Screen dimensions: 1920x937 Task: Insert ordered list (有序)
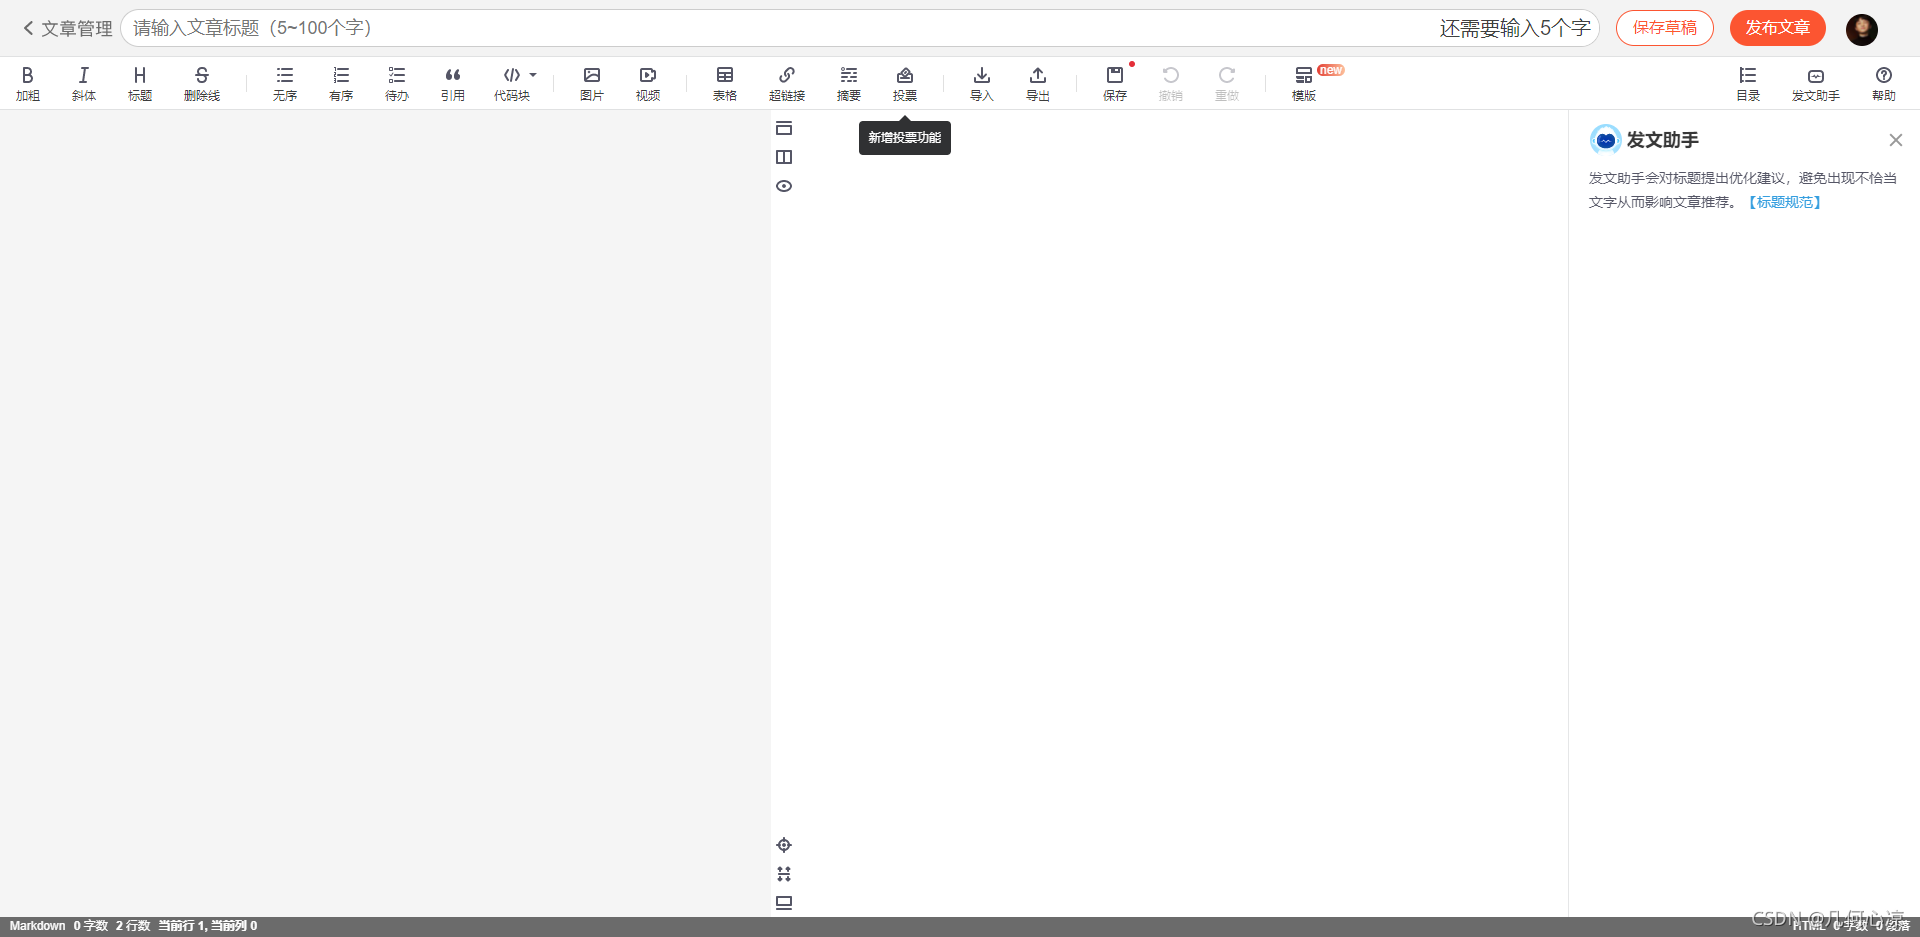click(x=341, y=83)
